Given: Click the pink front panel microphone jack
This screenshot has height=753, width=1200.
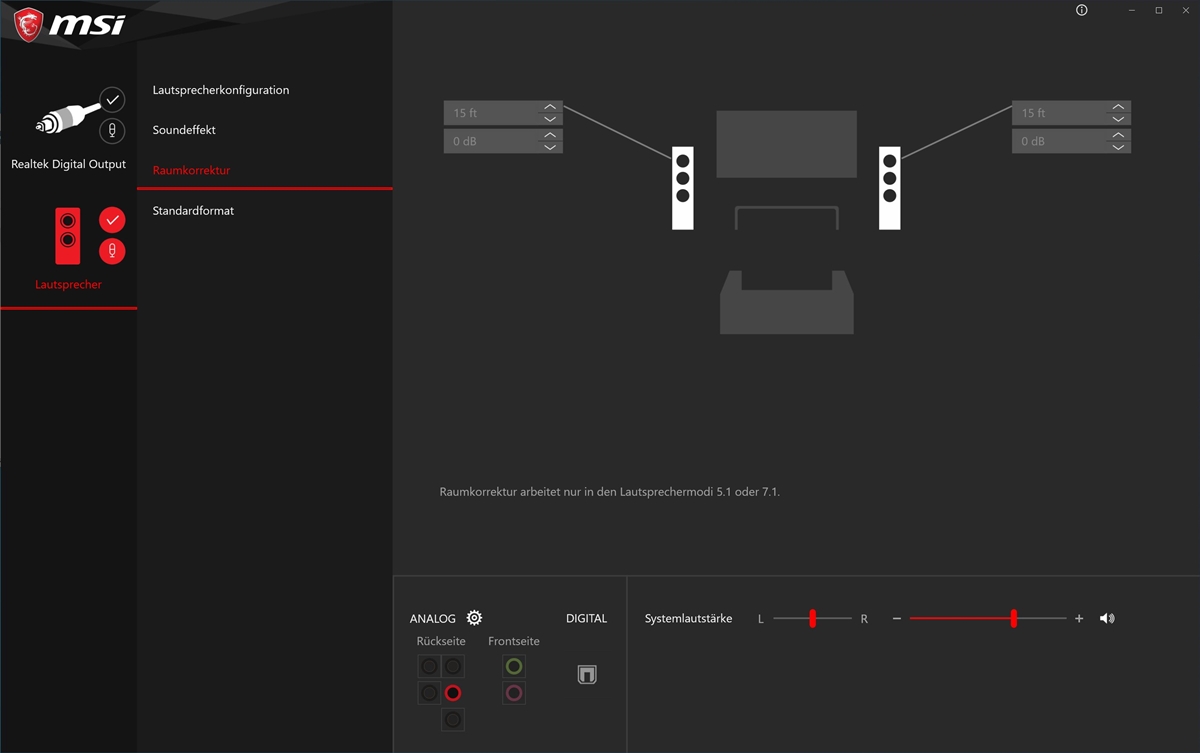Looking at the screenshot, I should (514, 693).
